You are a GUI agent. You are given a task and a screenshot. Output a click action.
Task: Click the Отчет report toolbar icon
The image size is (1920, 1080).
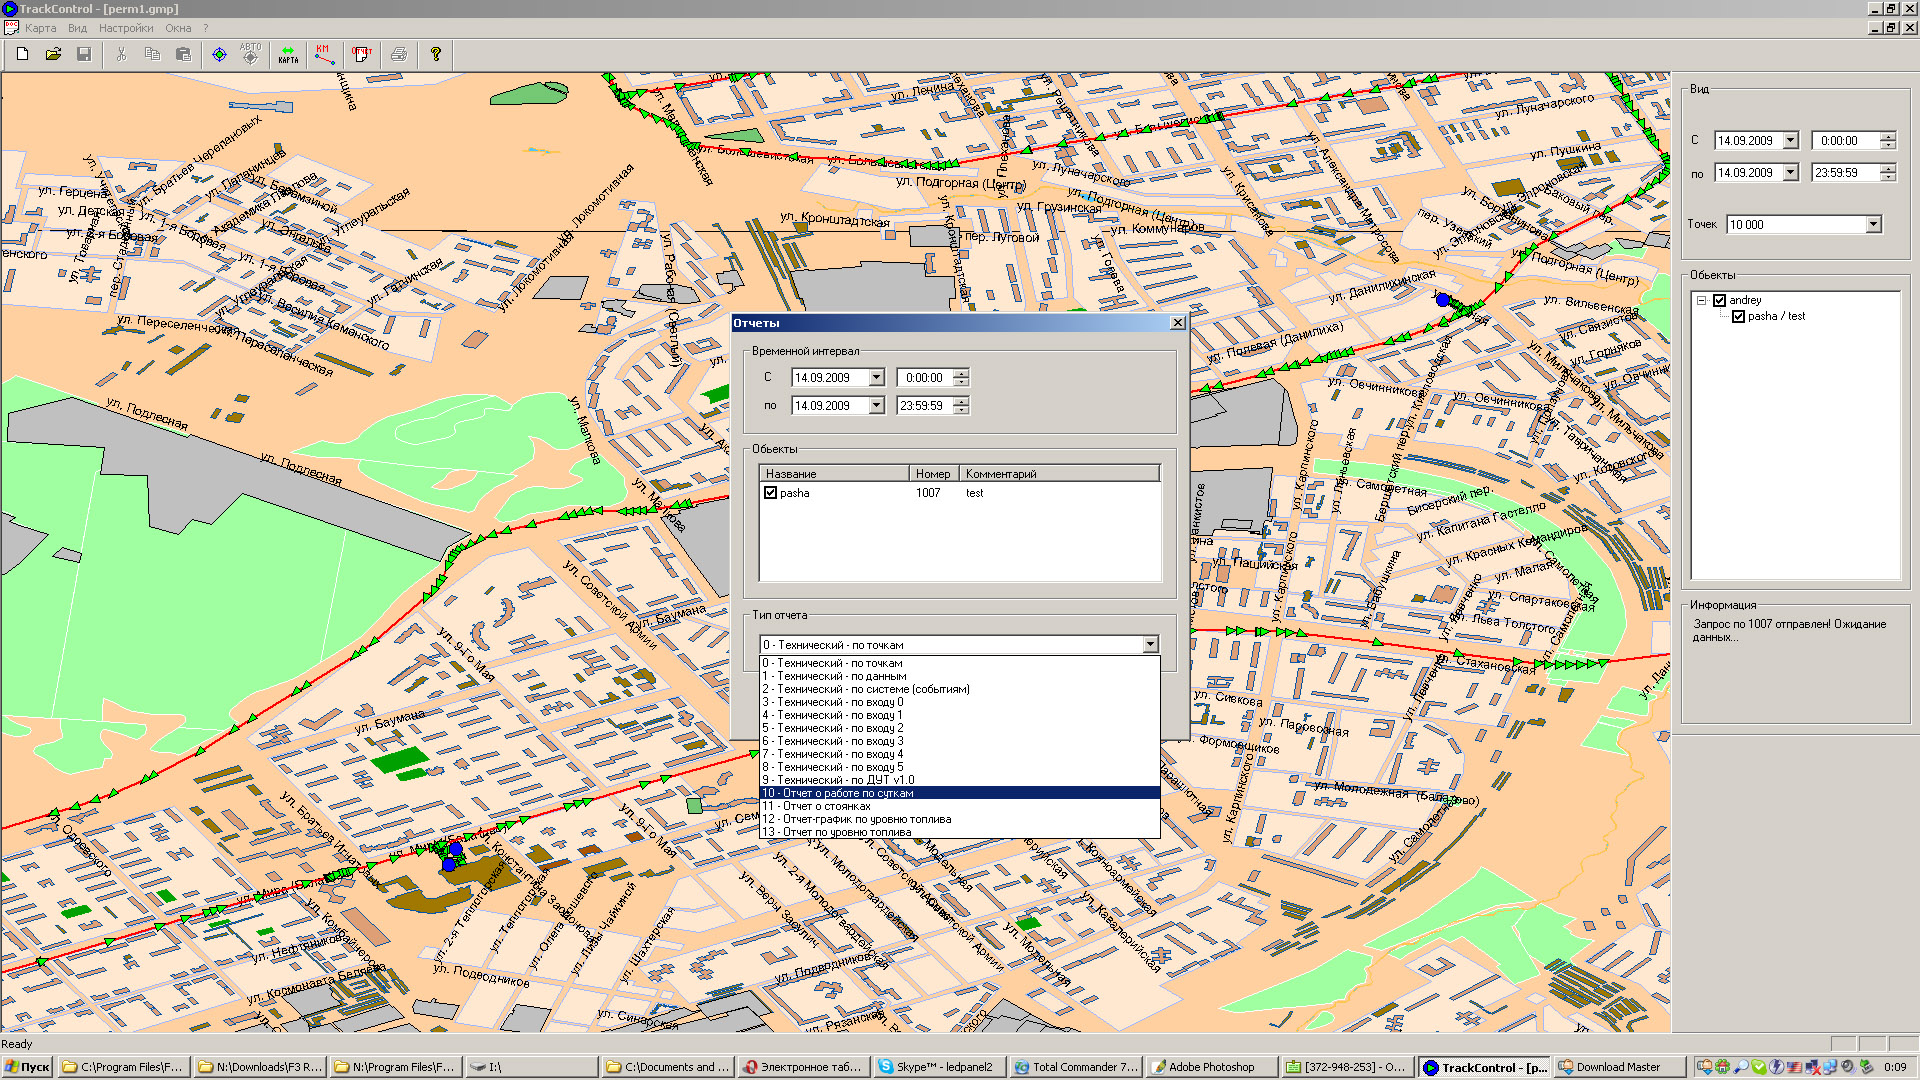pyautogui.click(x=361, y=54)
